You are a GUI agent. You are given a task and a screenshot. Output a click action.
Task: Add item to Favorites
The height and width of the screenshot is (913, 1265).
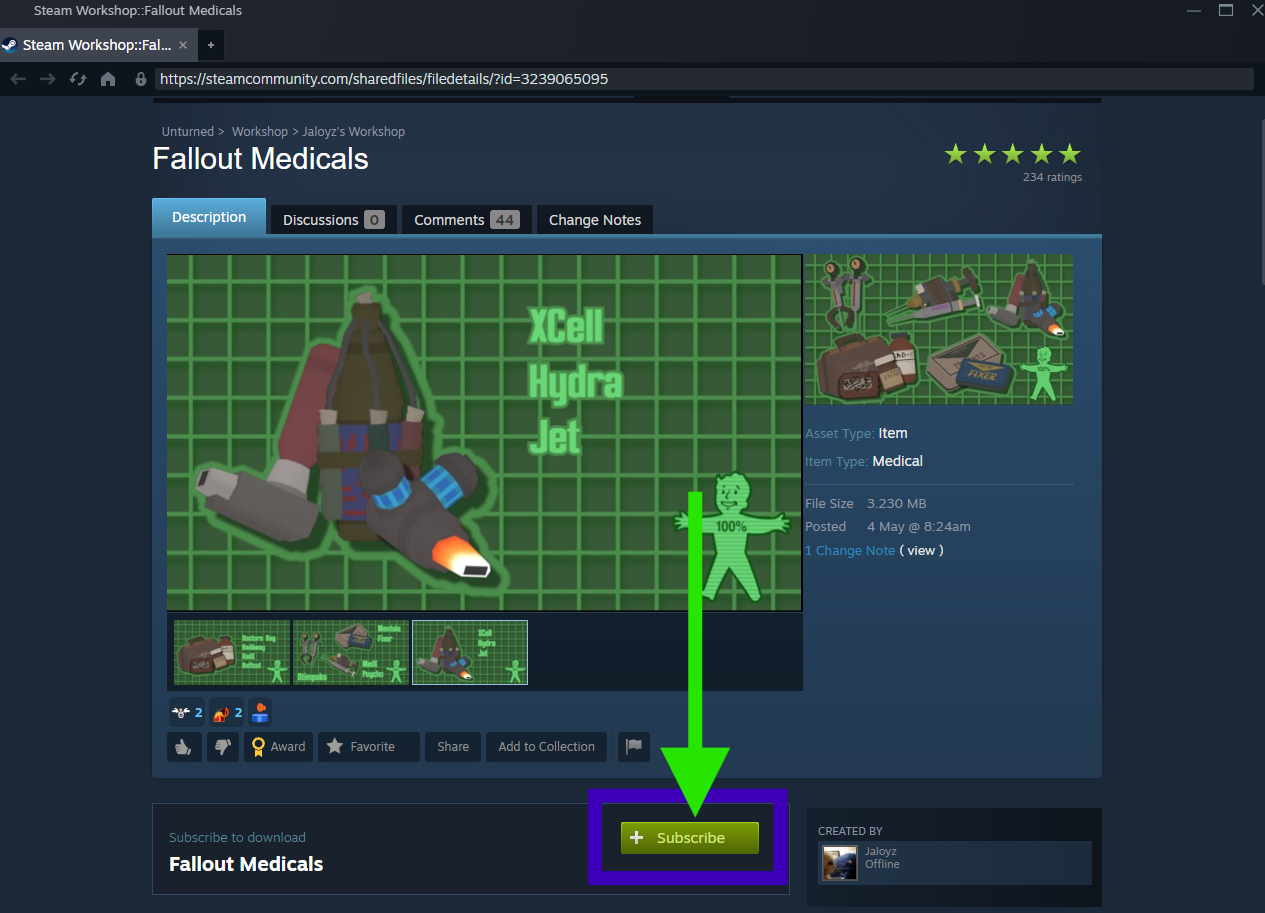click(368, 746)
